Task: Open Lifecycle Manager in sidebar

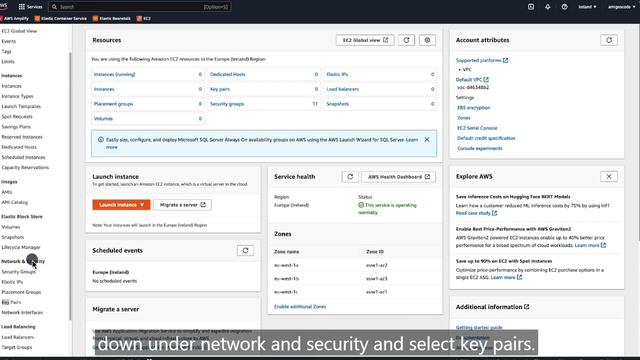Action: click(x=21, y=247)
